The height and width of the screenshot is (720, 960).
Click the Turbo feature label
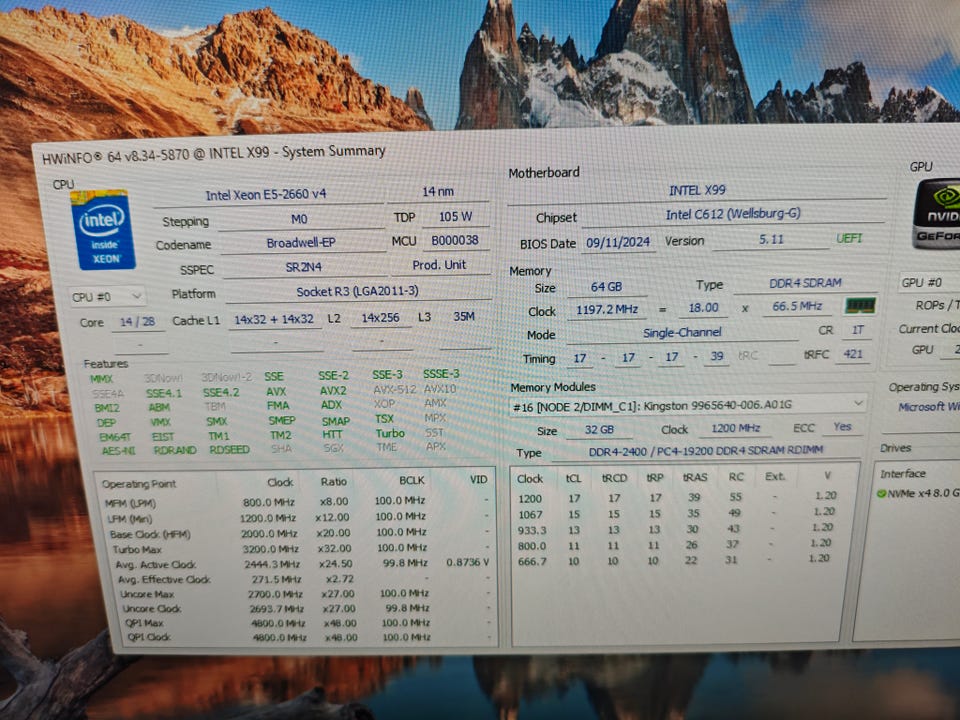(390, 433)
